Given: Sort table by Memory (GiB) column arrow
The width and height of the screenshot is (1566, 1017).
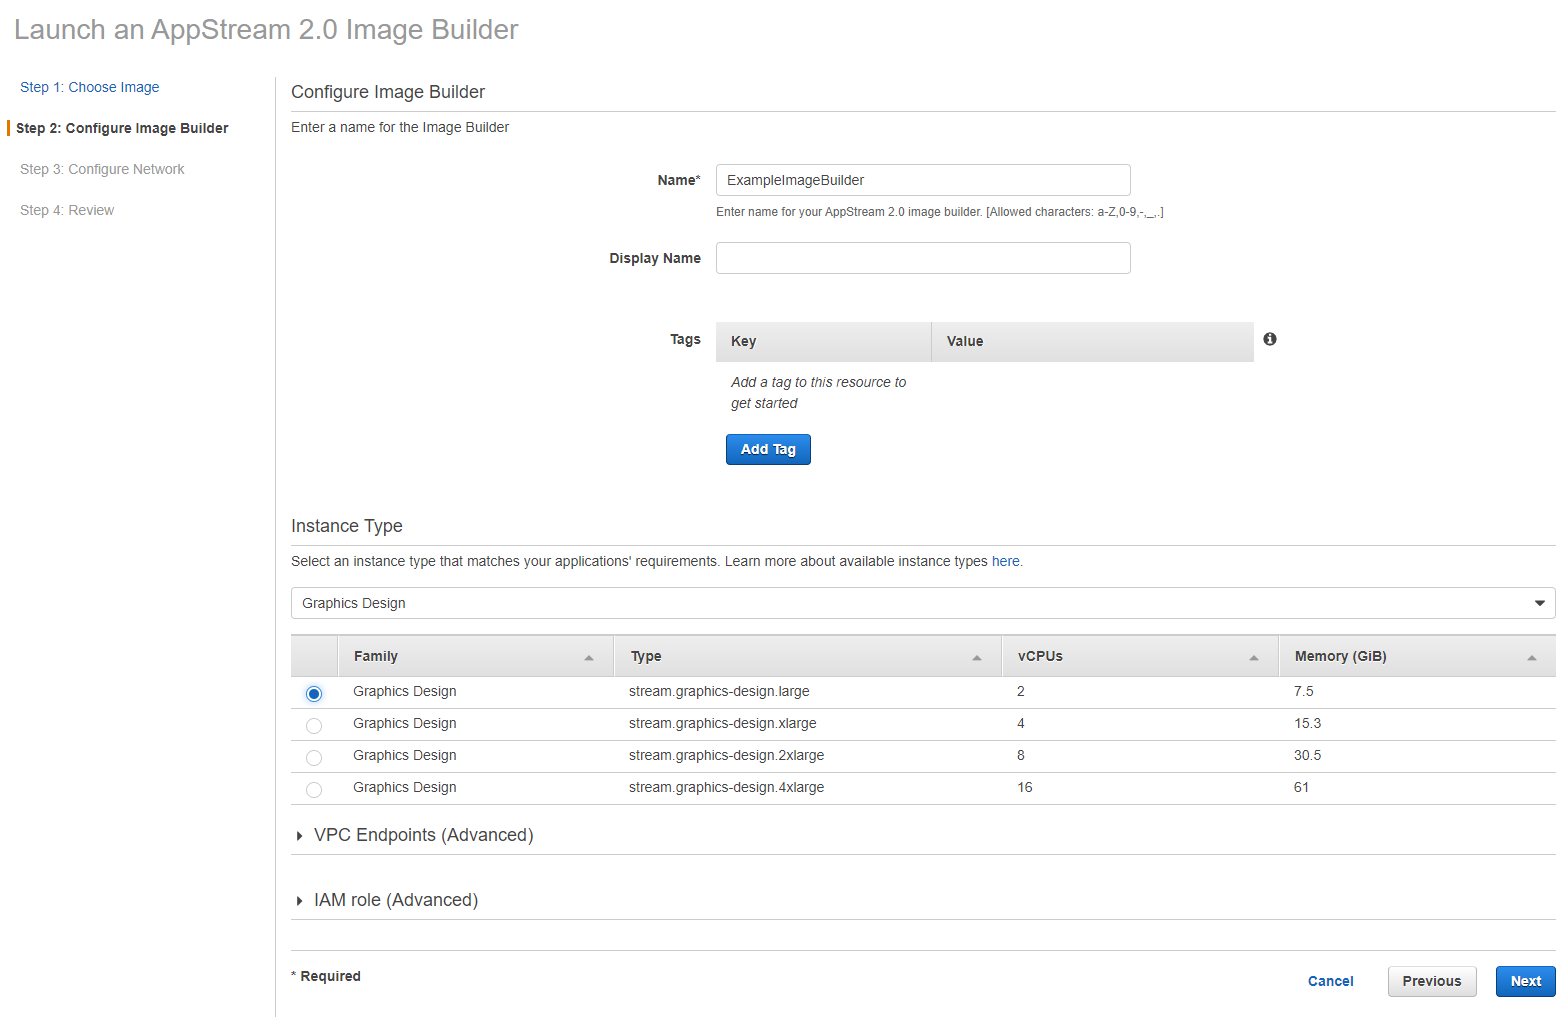Looking at the screenshot, I should coord(1531,657).
